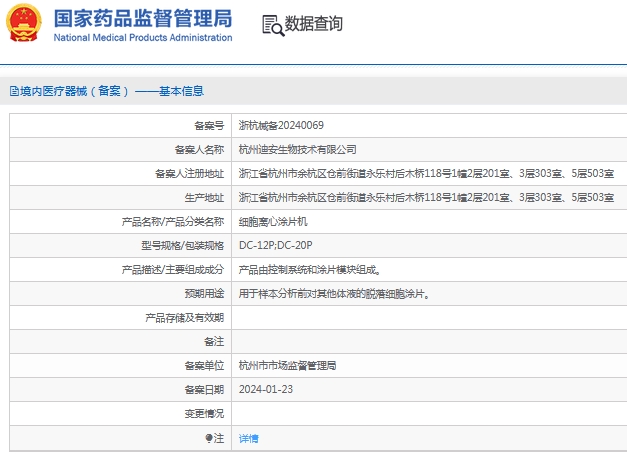This screenshot has width=627, height=457.
Task: Click 产品存储及有效期 label
Action: (184, 318)
